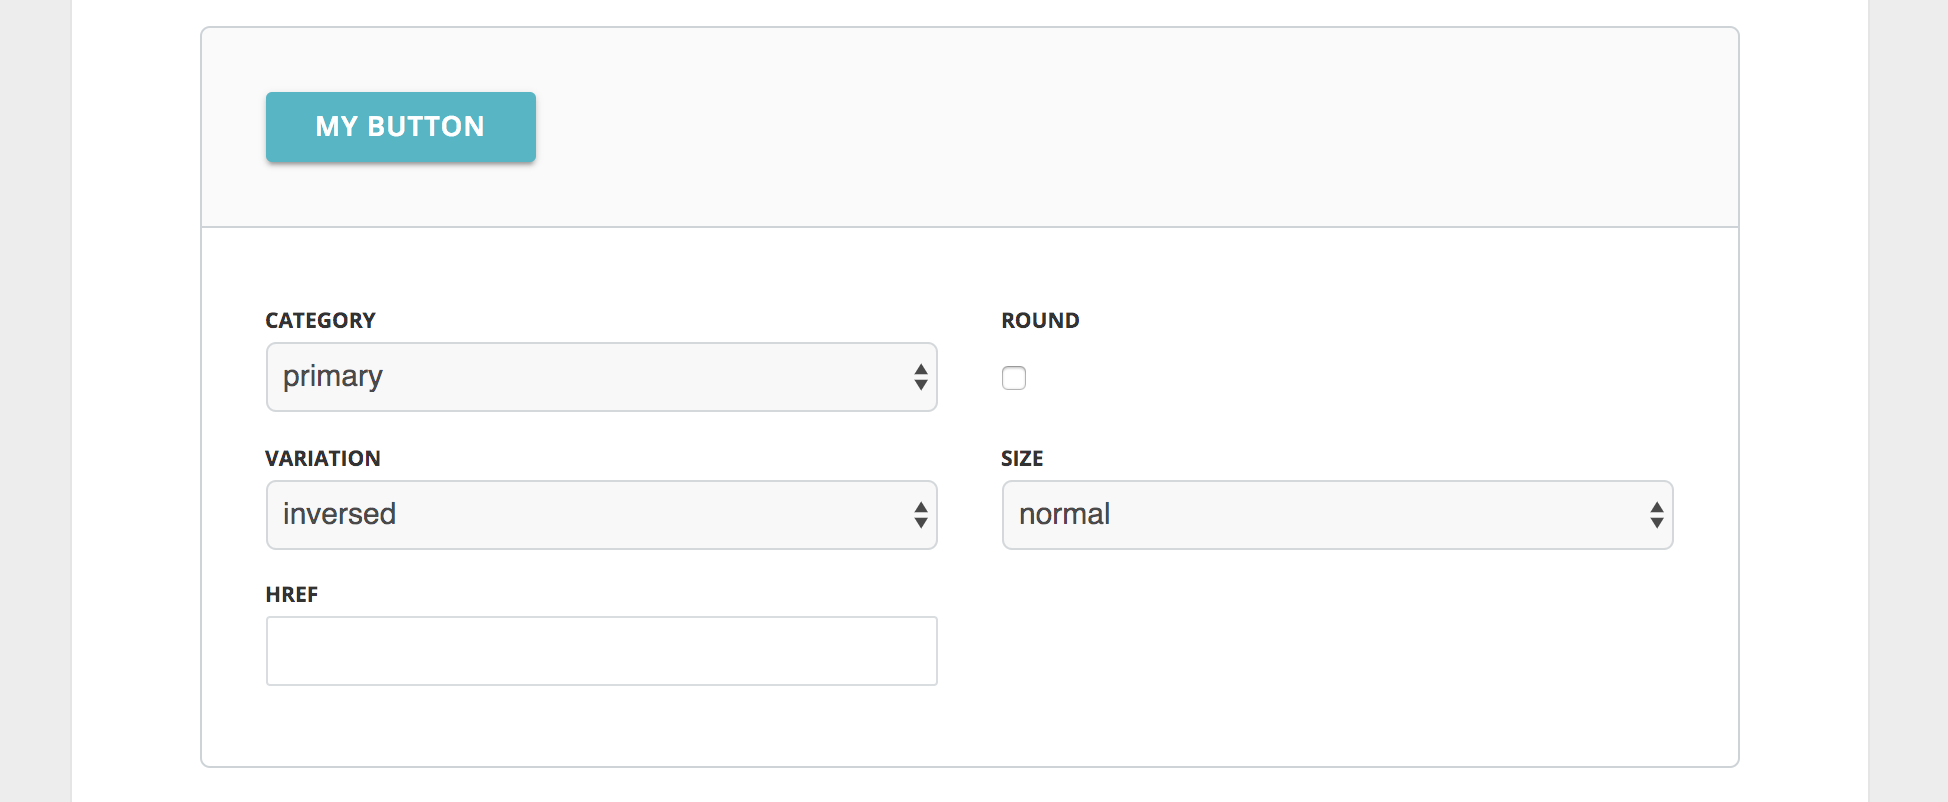Viewport: 1948px width, 802px height.
Task: Click the selected value "primary" text
Action: 333,377
